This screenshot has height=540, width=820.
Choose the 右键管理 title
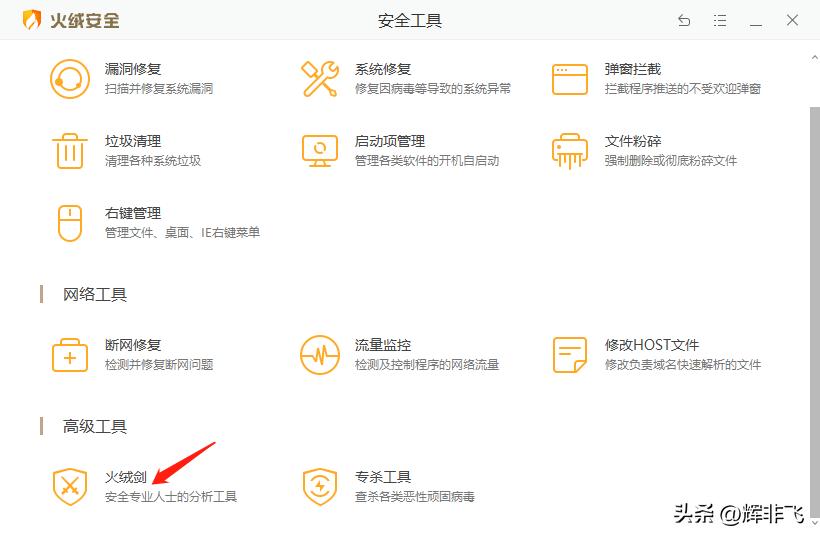click(133, 213)
